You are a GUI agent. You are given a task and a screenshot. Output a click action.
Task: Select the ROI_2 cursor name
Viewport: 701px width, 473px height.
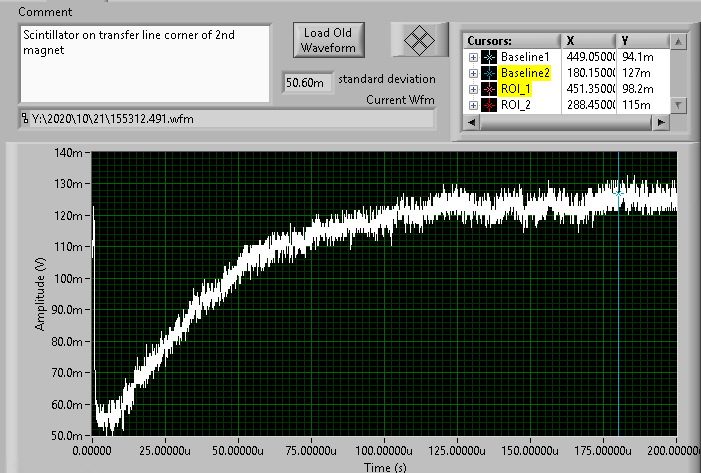click(x=517, y=105)
